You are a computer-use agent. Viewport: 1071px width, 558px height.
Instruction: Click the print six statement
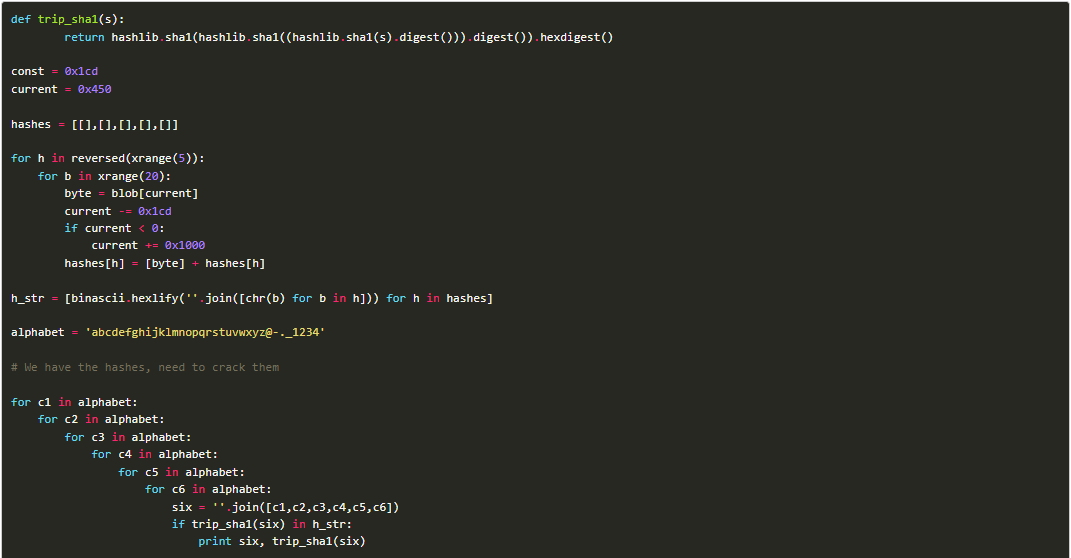click(x=281, y=541)
